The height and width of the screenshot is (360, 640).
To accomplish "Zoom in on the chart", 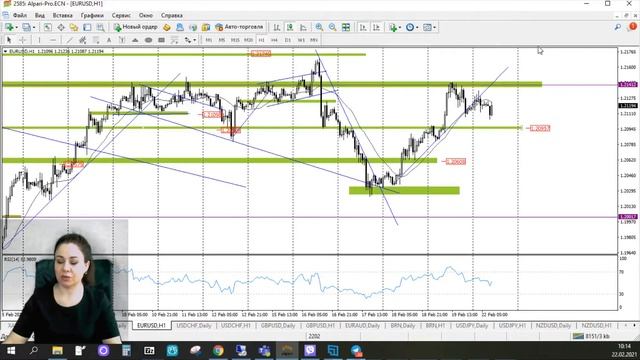I will (x=319, y=27).
